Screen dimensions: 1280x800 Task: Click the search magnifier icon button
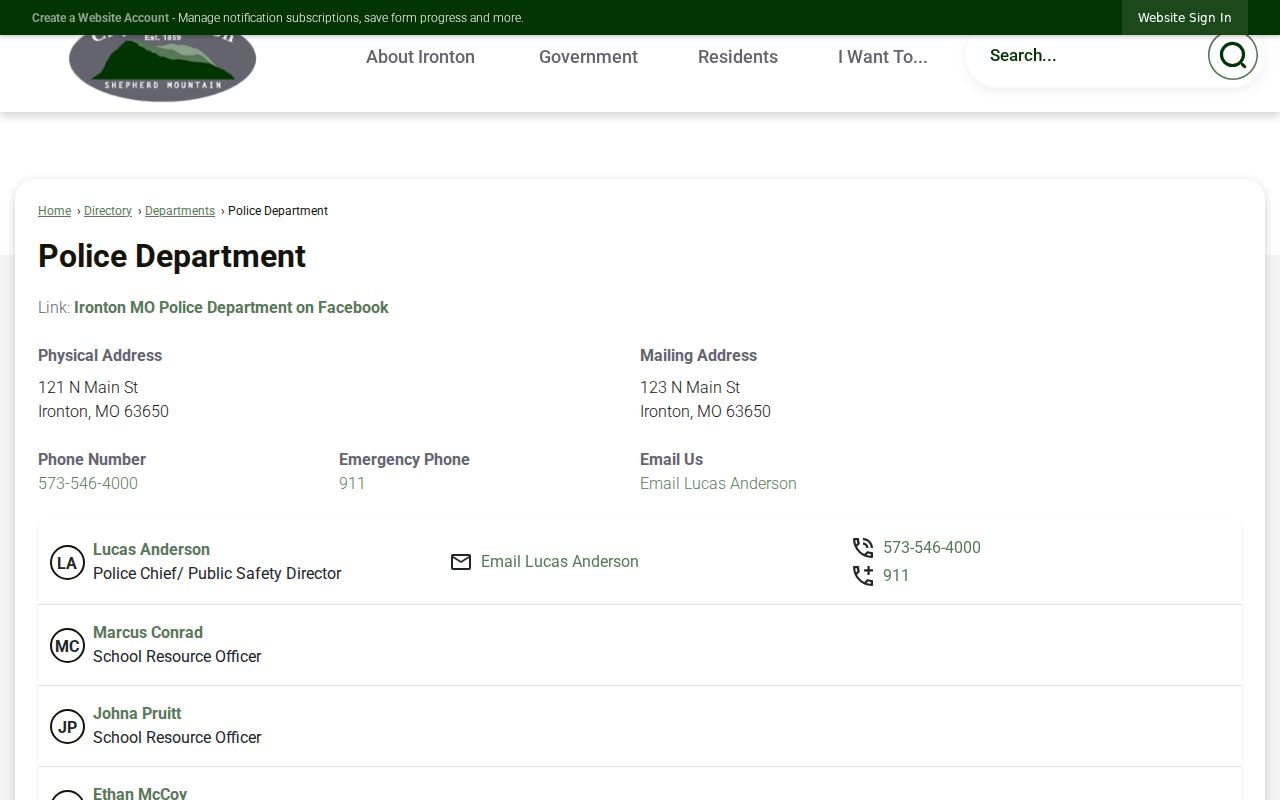coord(1232,55)
